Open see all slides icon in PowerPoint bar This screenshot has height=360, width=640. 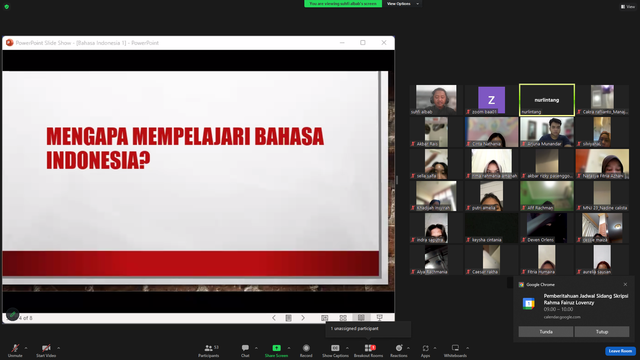(x=289, y=318)
